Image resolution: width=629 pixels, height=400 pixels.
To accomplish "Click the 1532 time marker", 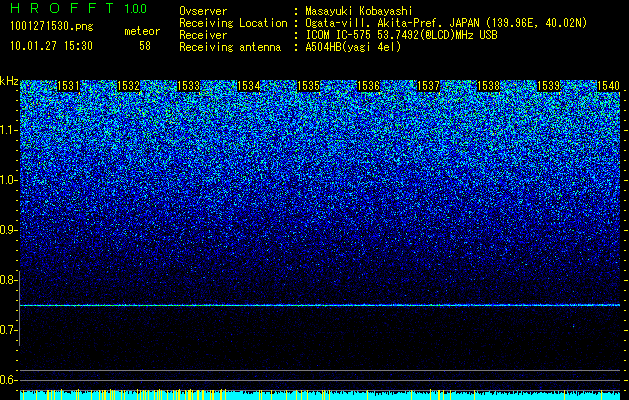I will [128, 86].
